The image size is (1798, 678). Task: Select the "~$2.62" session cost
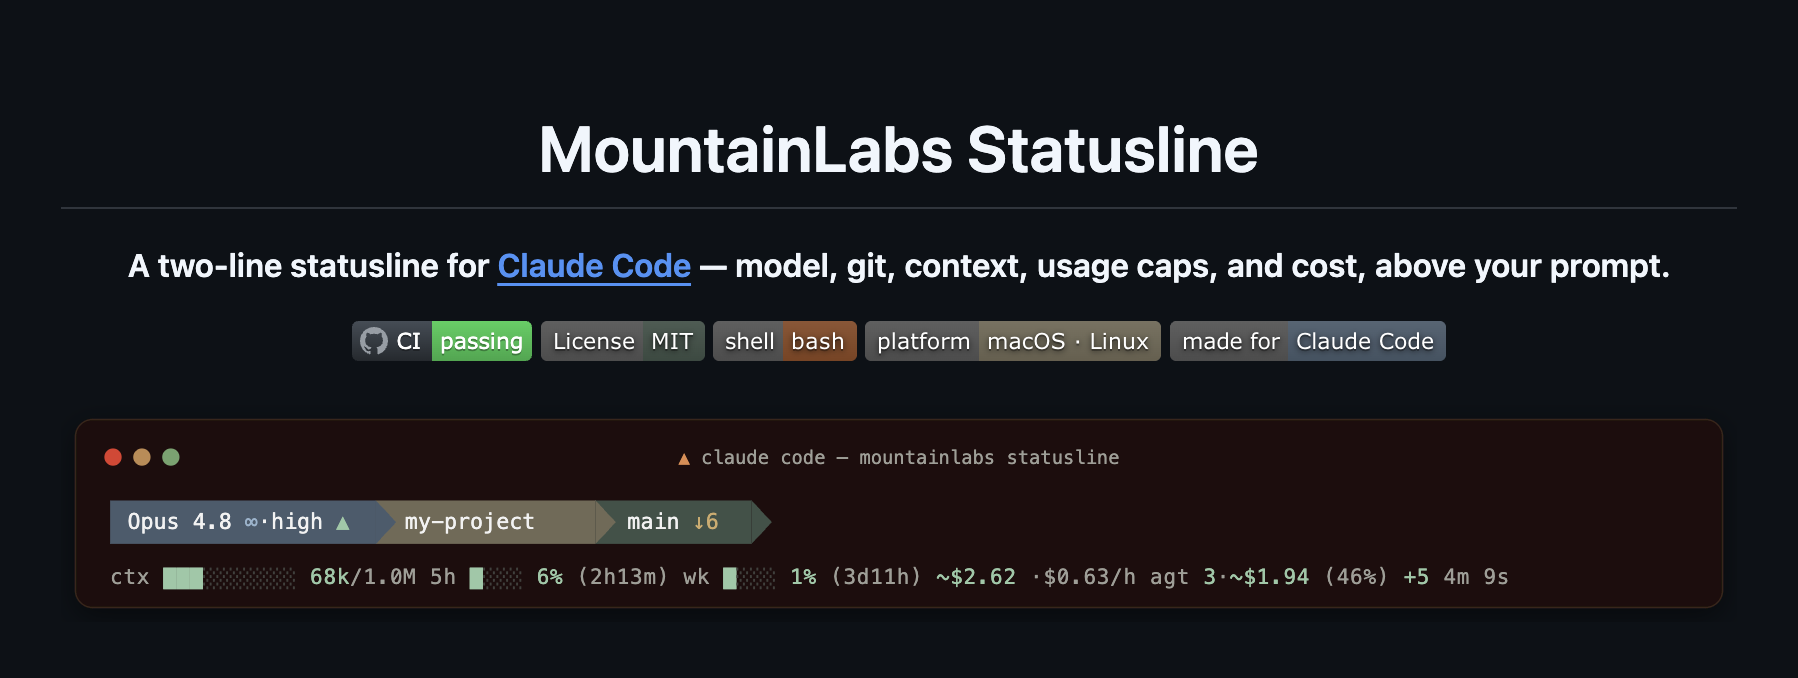(x=976, y=577)
